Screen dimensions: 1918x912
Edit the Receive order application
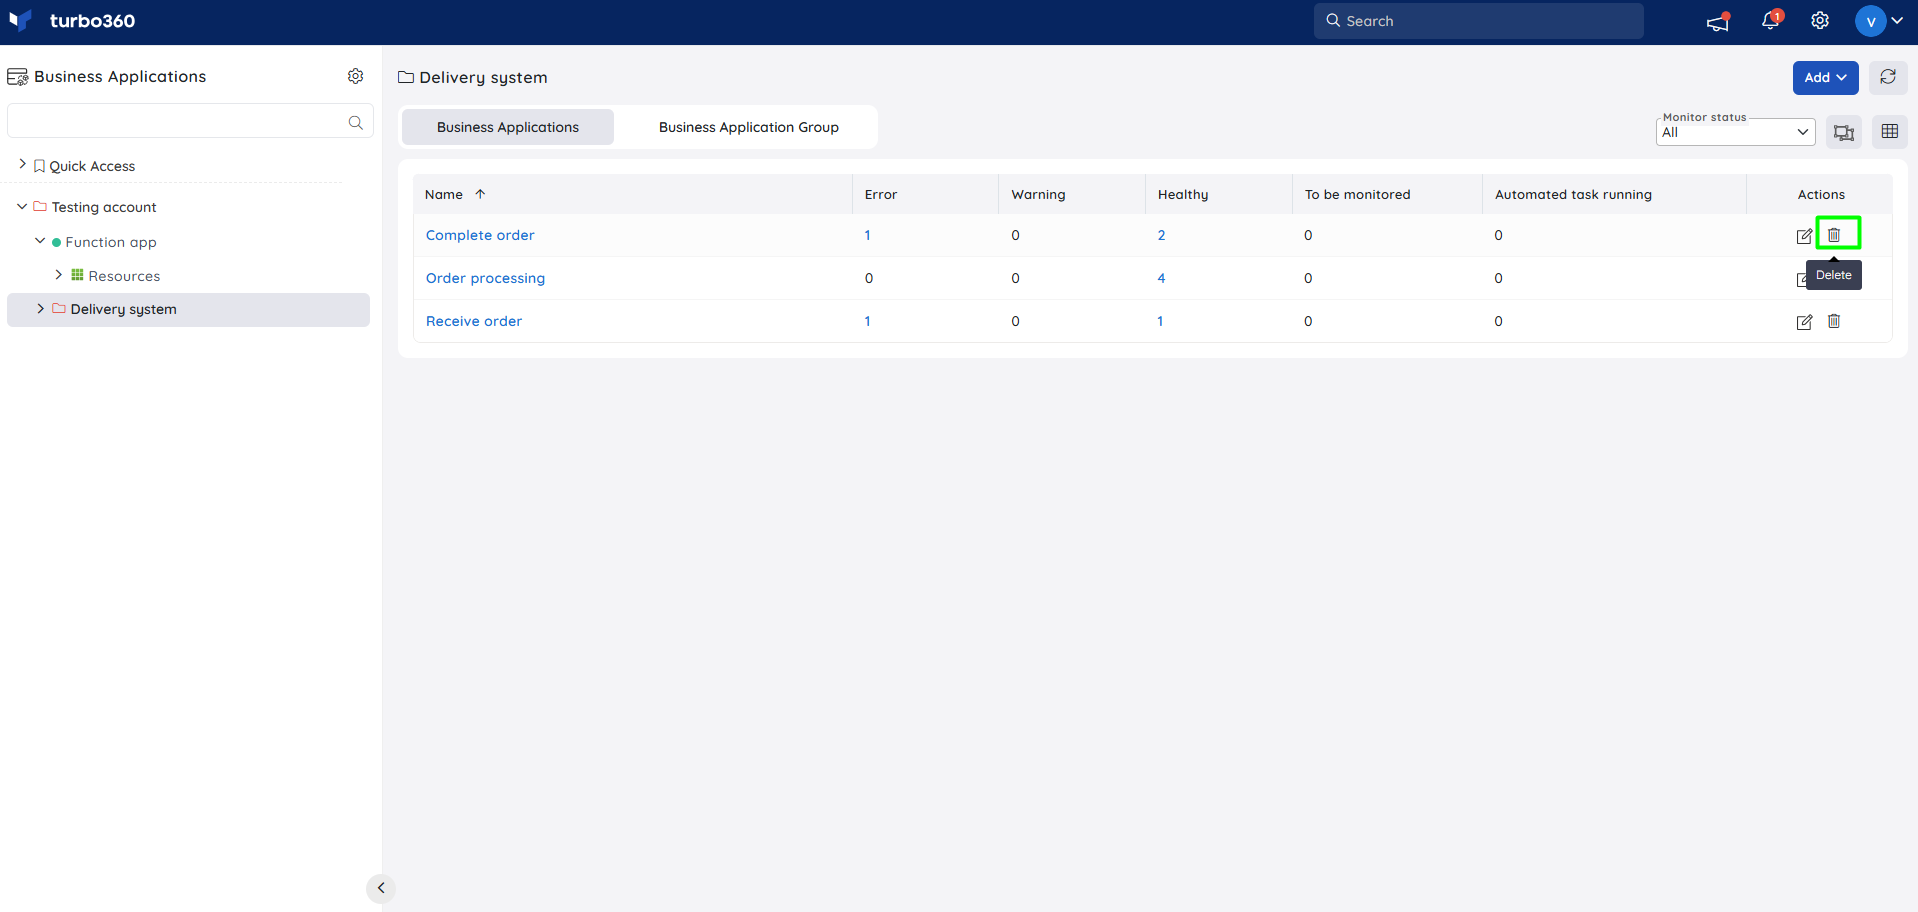1804,322
